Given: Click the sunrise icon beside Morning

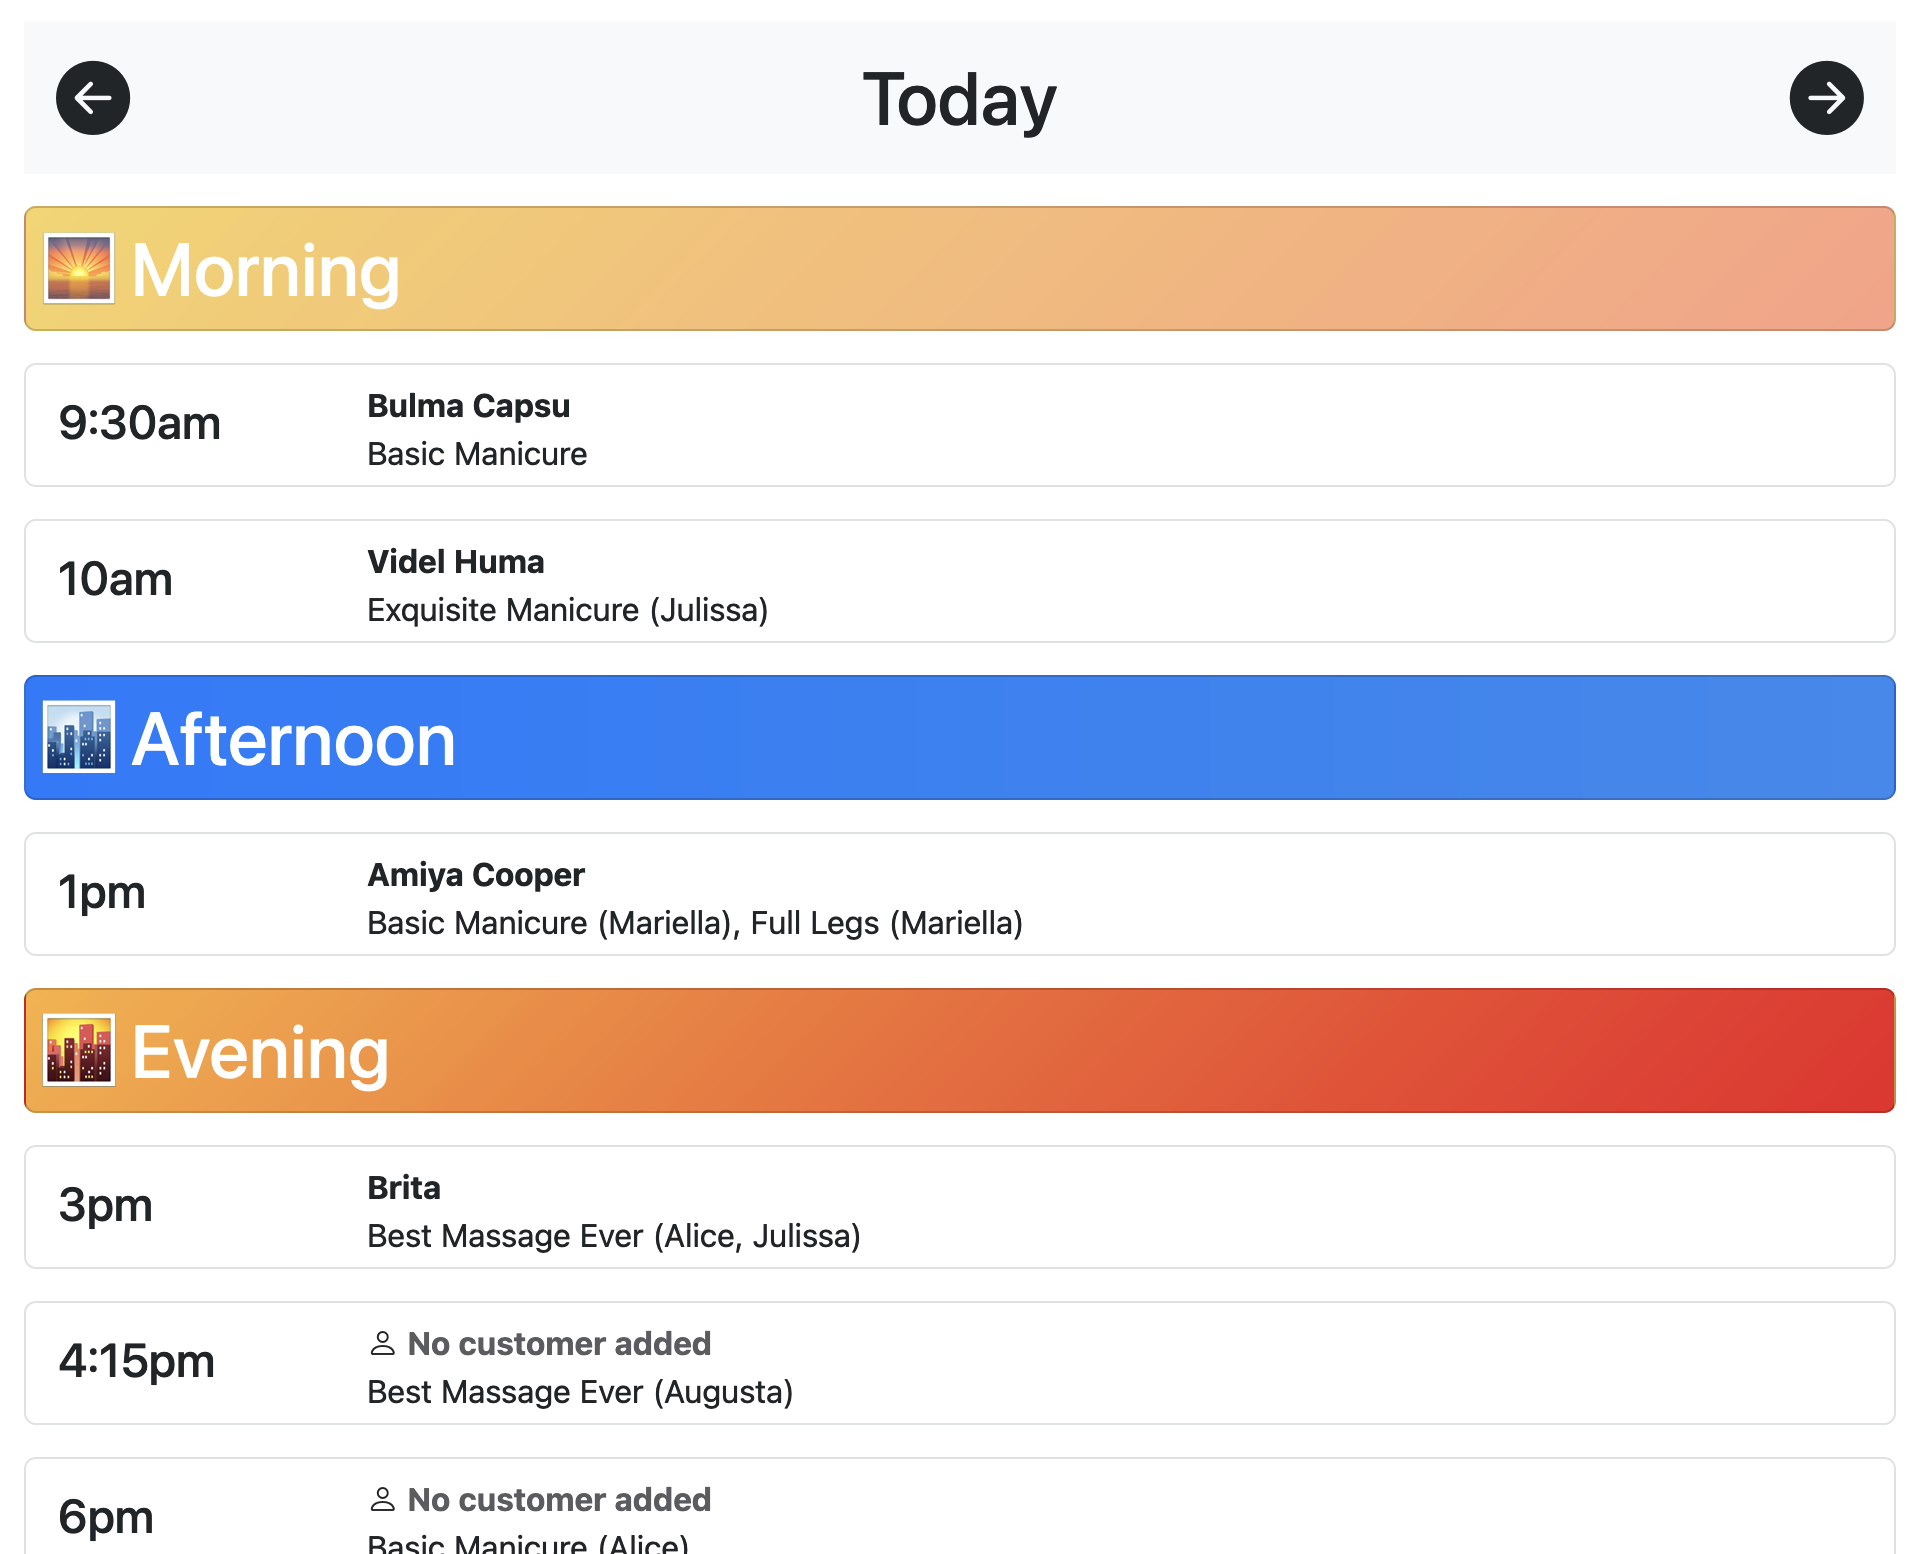Looking at the screenshot, I should click(79, 269).
